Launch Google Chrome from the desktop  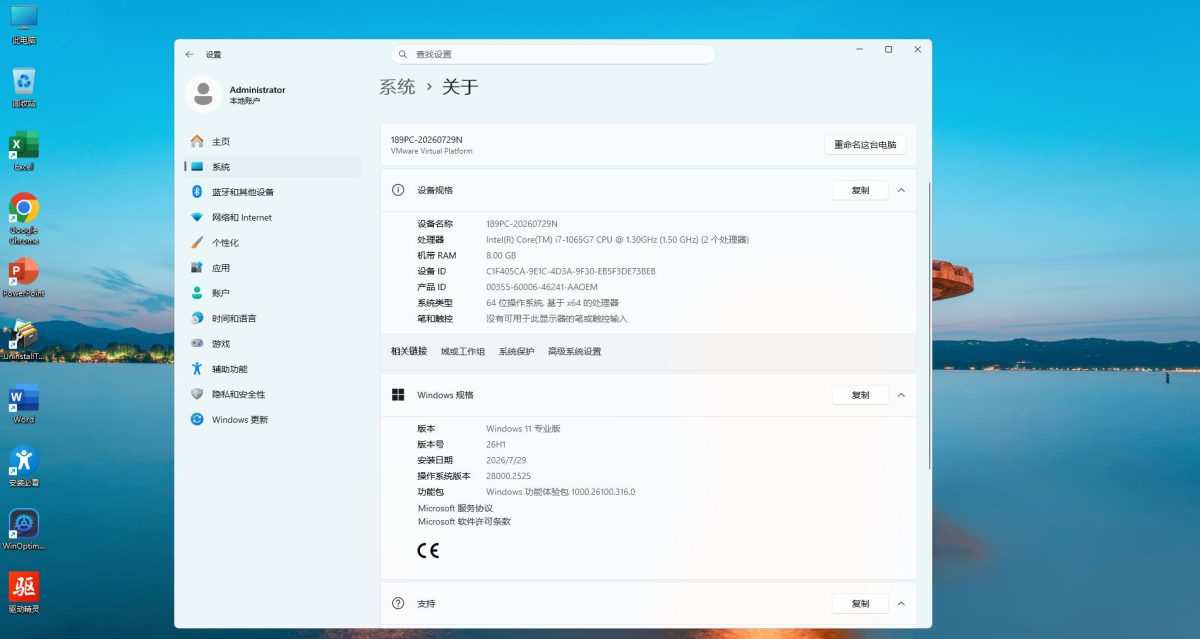24,218
